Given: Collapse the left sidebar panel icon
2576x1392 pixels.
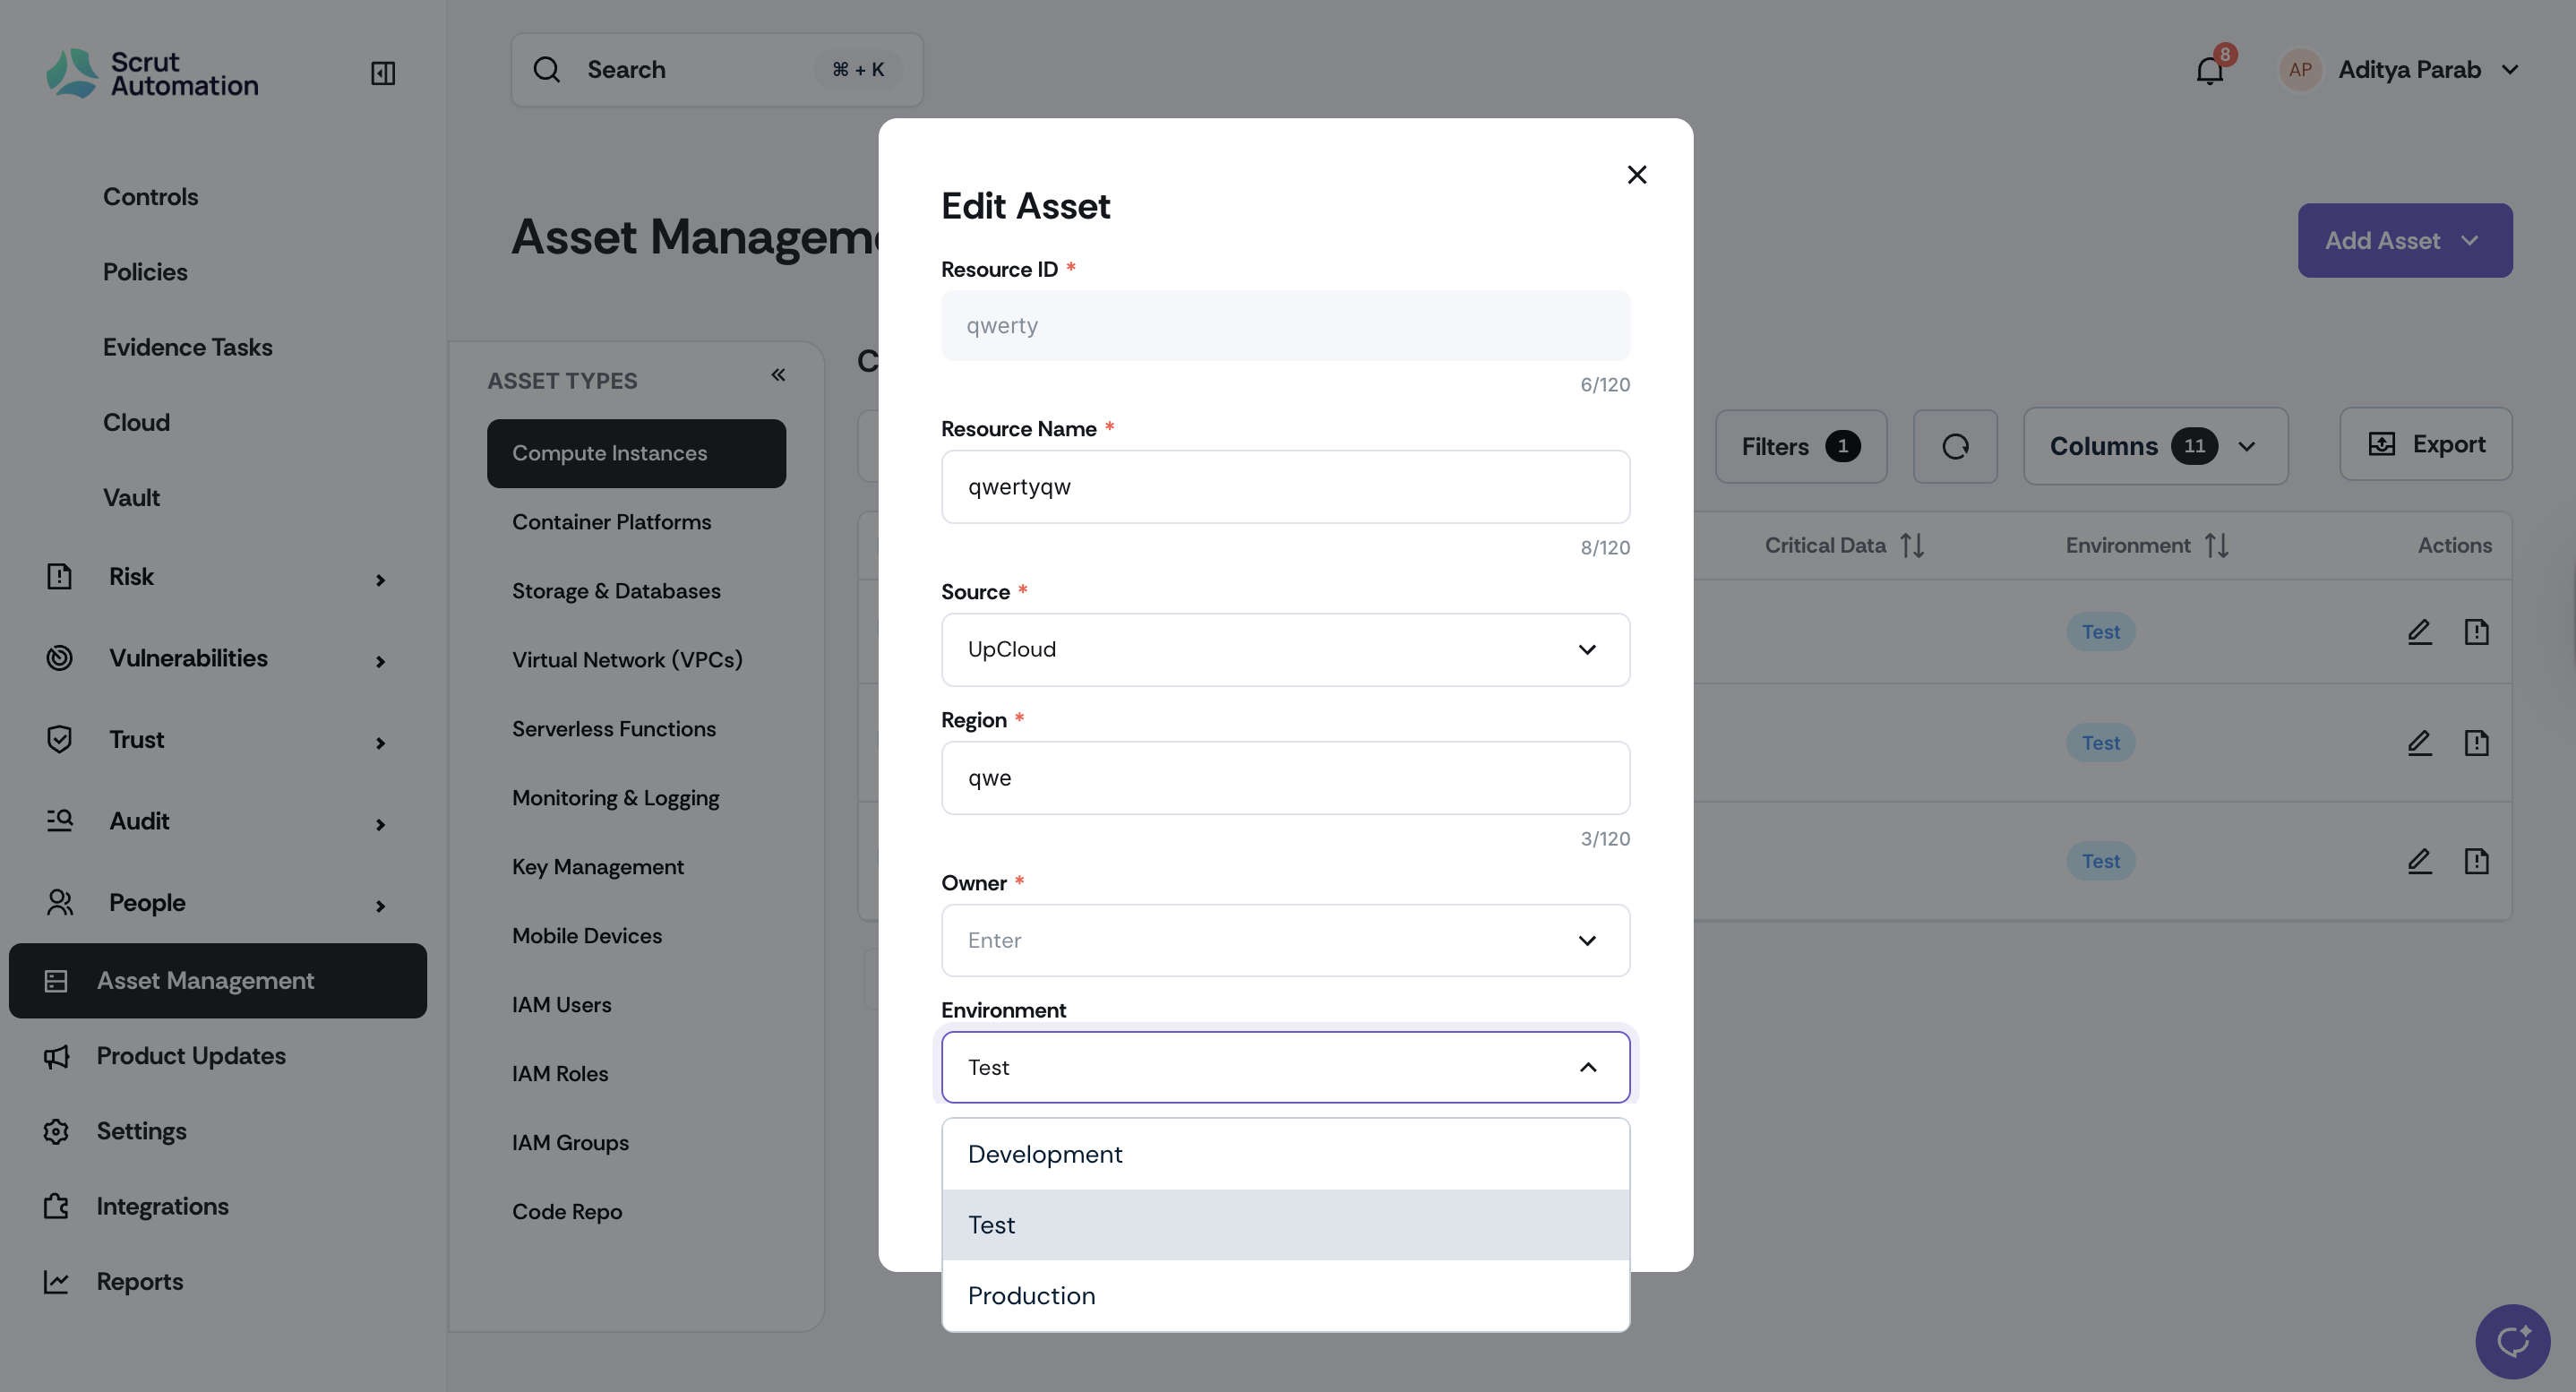Looking at the screenshot, I should pos(383,72).
